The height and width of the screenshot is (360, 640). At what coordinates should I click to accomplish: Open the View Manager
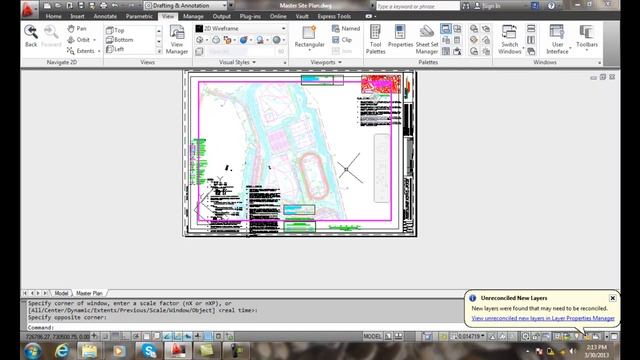(177, 40)
